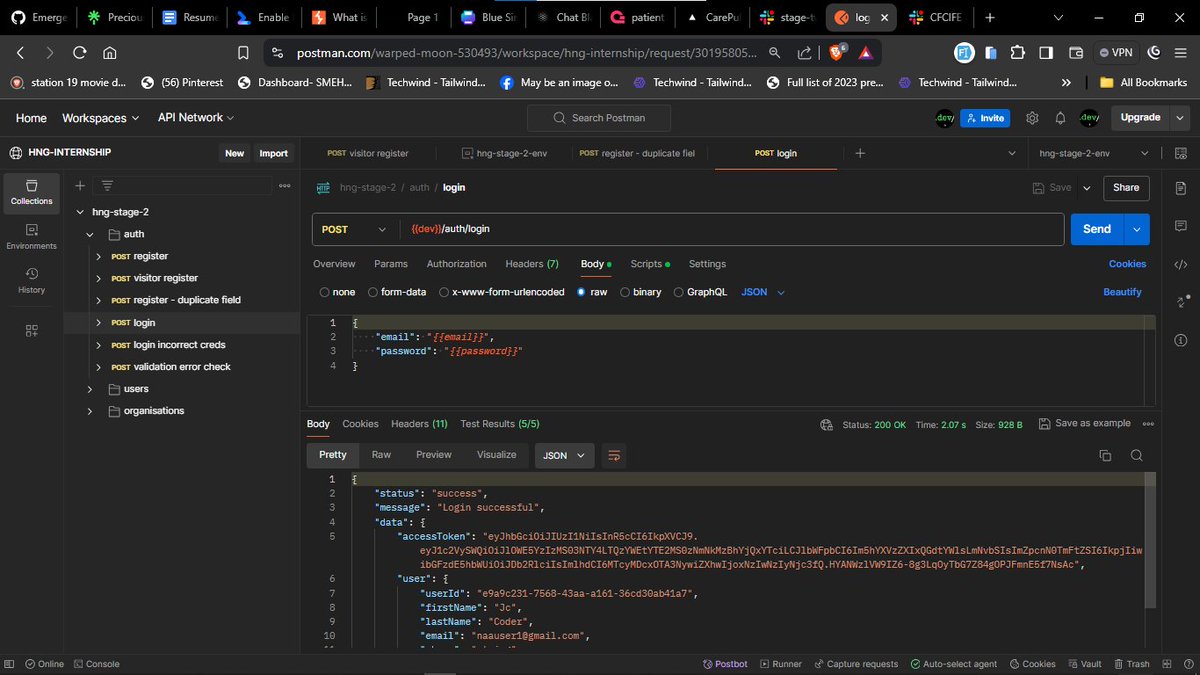Open the Send button dropdown arrow
The image size is (1200, 675).
[1137, 229]
